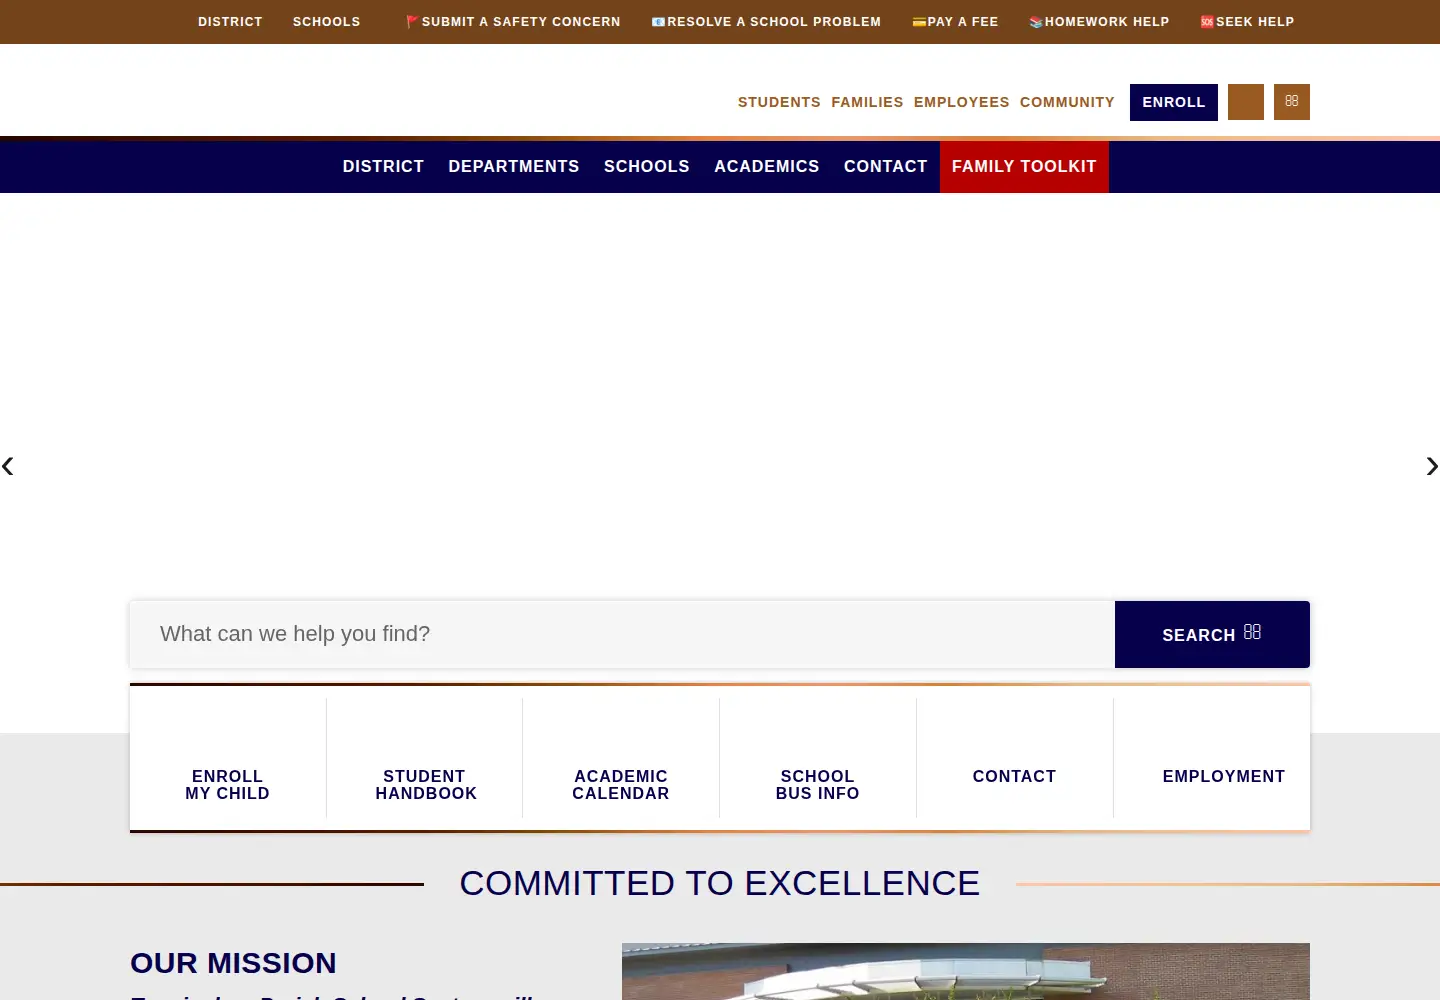Click Schools in the top brown bar
This screenshot has width=1440, height=1000.
[326, 22]
